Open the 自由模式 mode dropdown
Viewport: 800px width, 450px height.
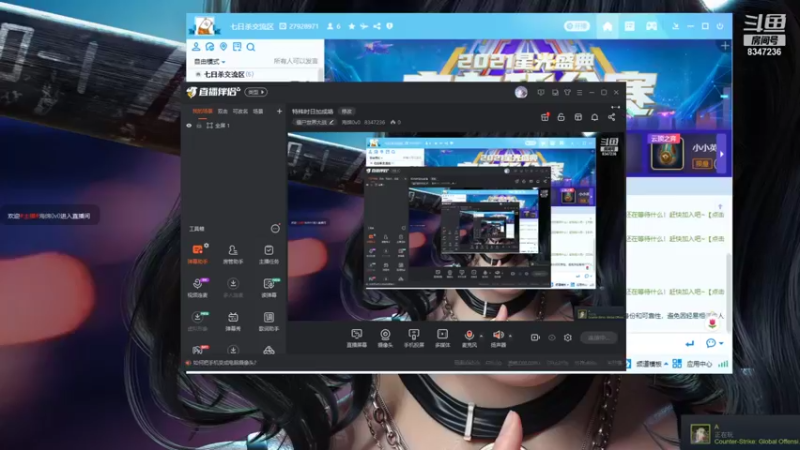tap(209, 61)
